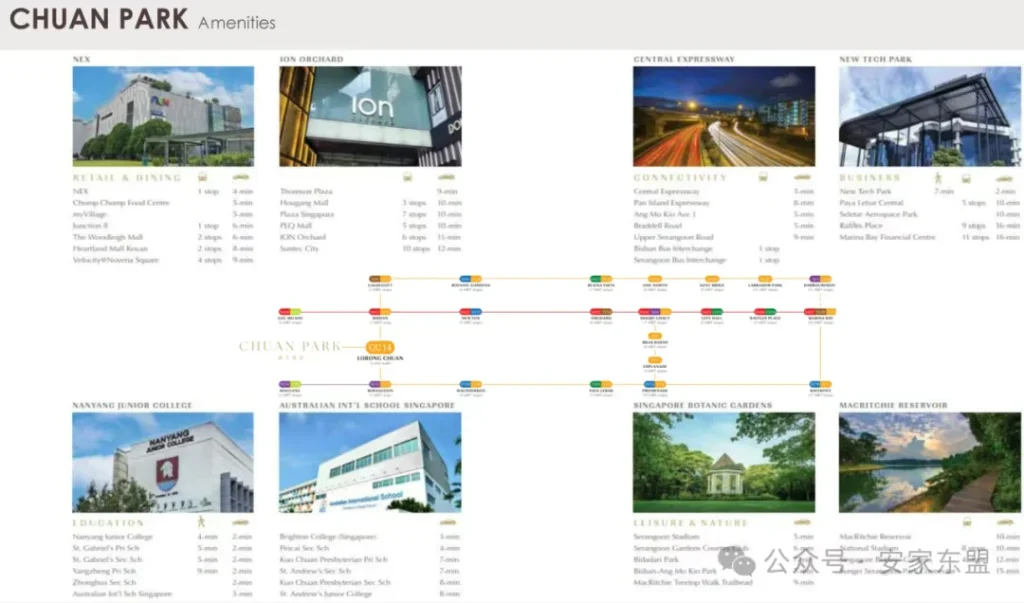This screenshot has height=603, width=1024.
Task: Click the Marina Bay station marker
Action: (x=820, y=312)
